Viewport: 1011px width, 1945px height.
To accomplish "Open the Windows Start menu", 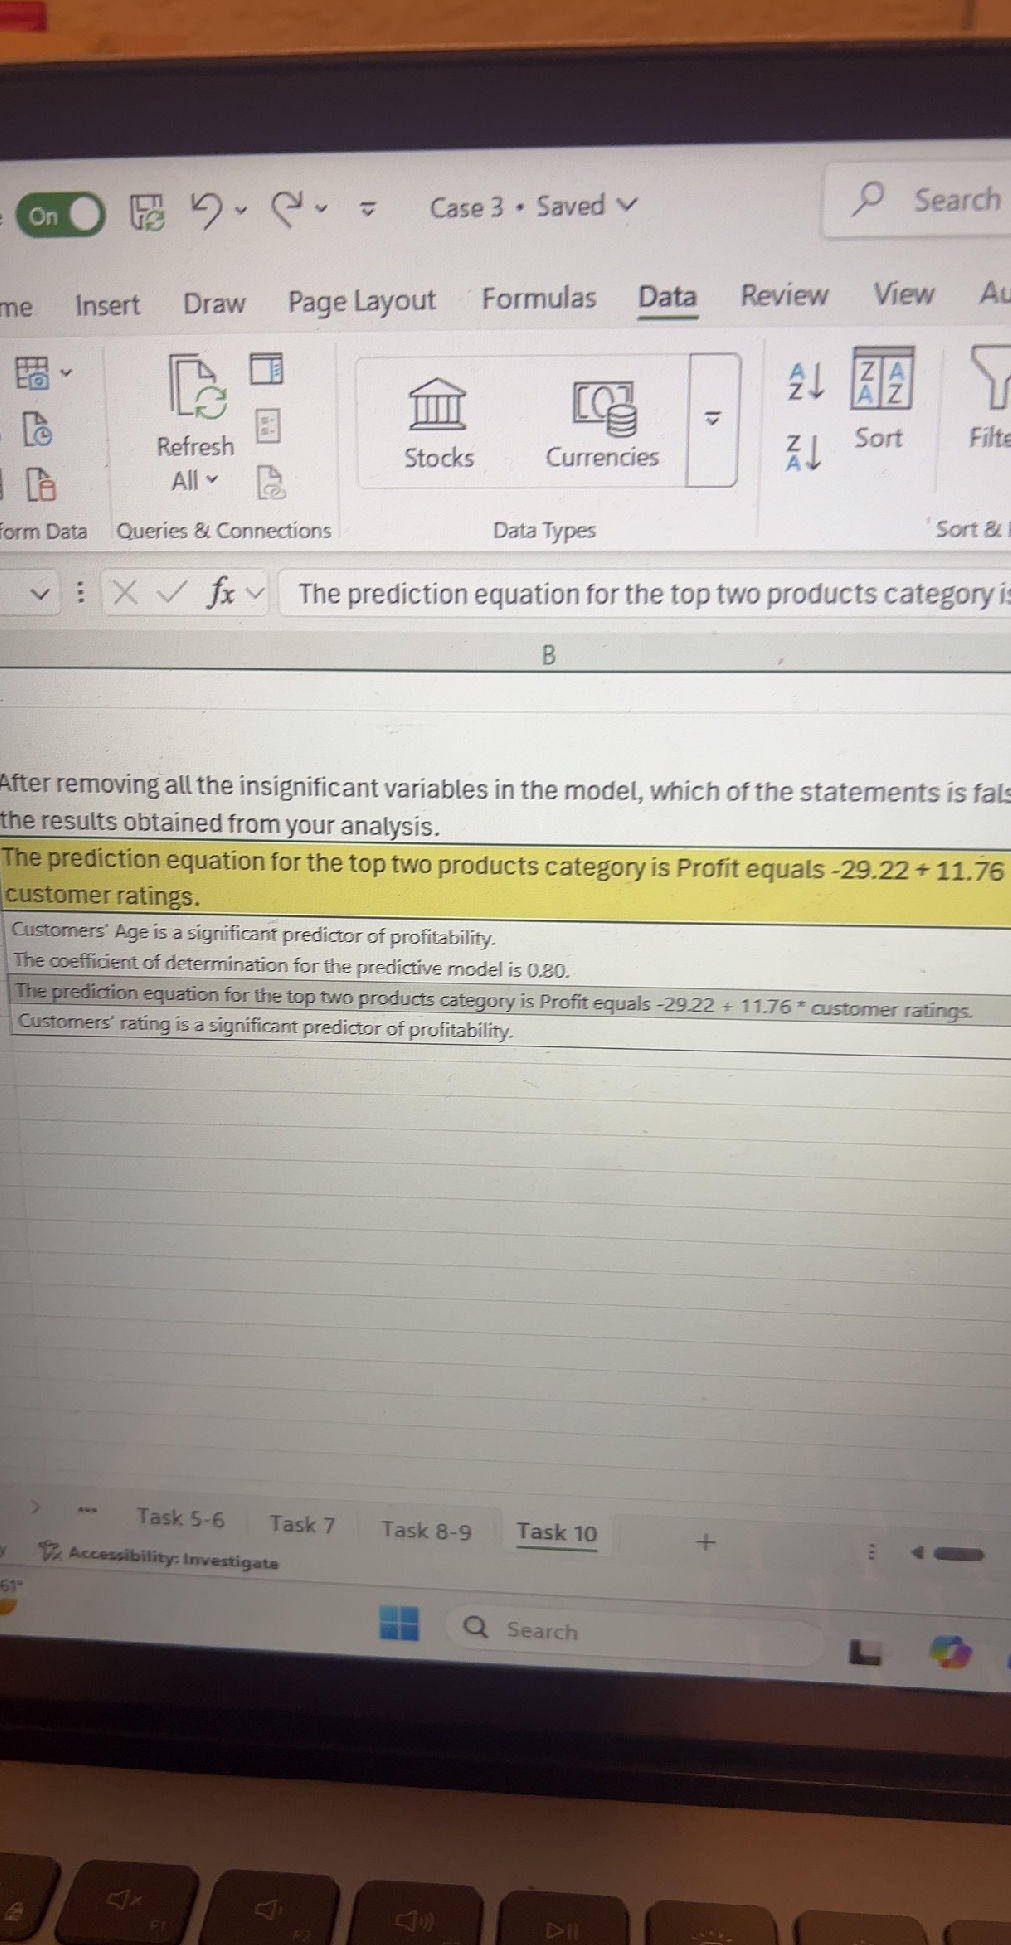I will pos(399,1622).
